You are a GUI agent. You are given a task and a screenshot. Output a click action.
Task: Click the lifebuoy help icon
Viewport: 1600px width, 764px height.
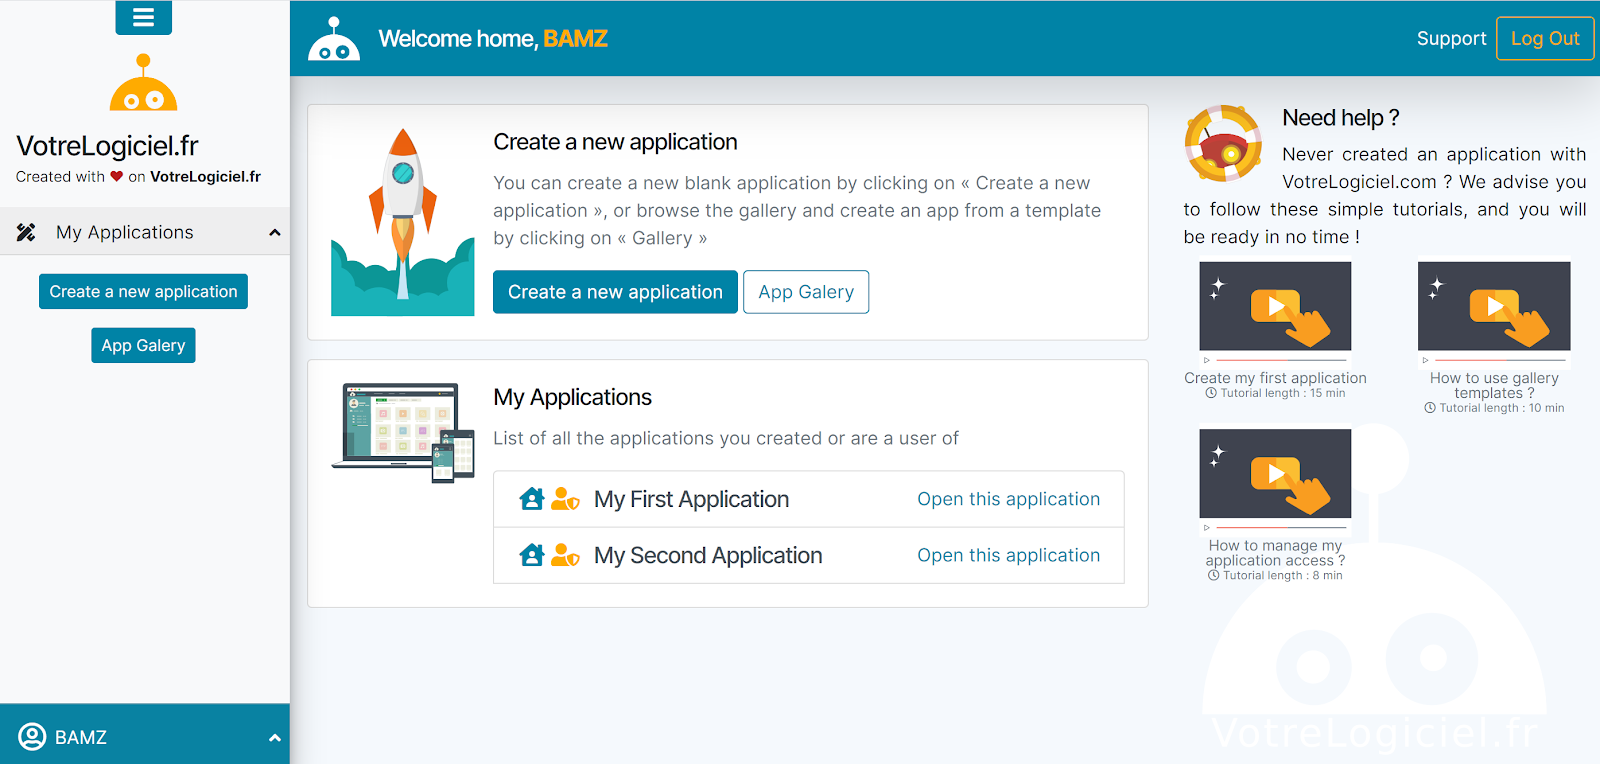(1222, 144)
